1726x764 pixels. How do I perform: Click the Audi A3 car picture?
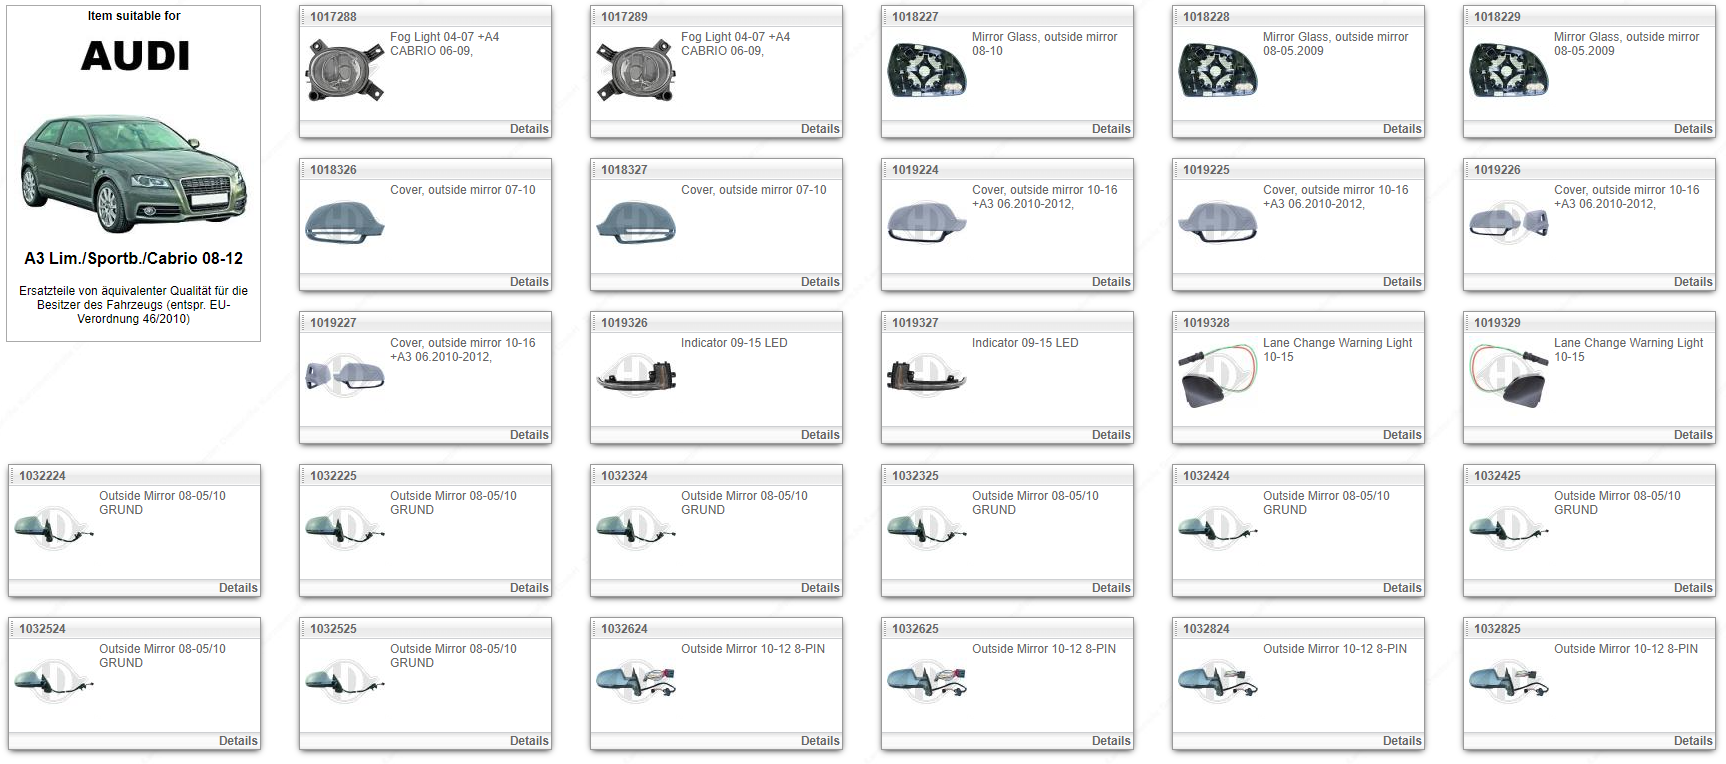[134, 172]
